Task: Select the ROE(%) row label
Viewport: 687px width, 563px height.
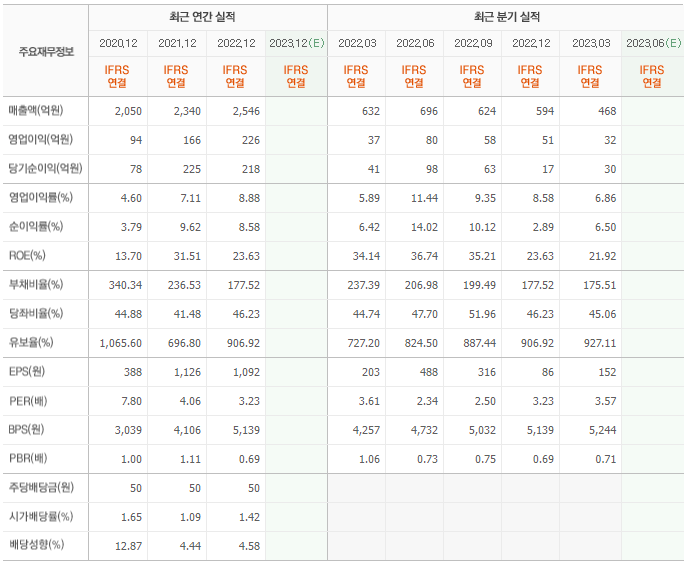Action: click(27, 255)
